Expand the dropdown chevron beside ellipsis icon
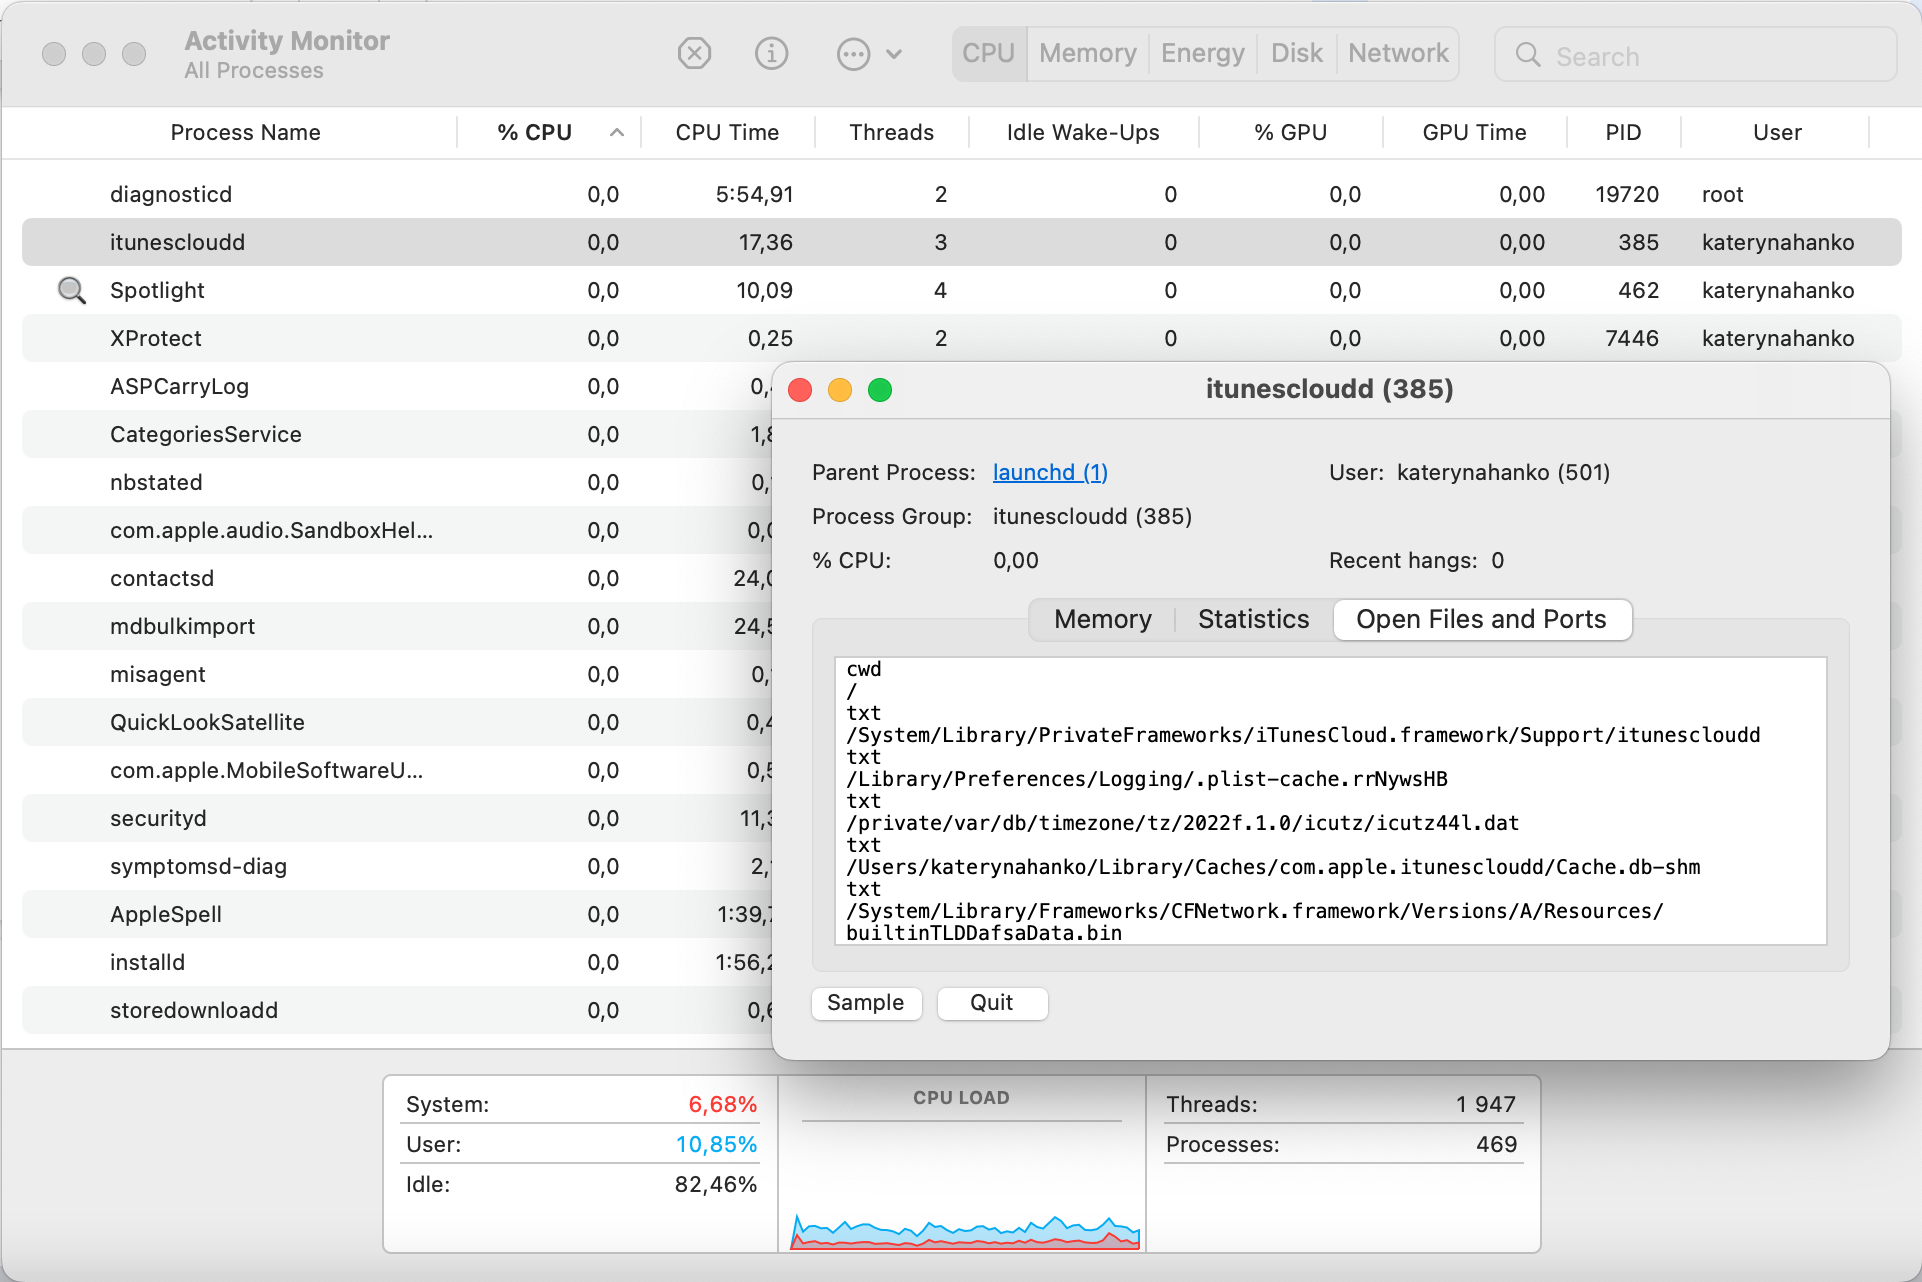The width and height of the screenshot is (1922, 1282). (x=894, y=54)
